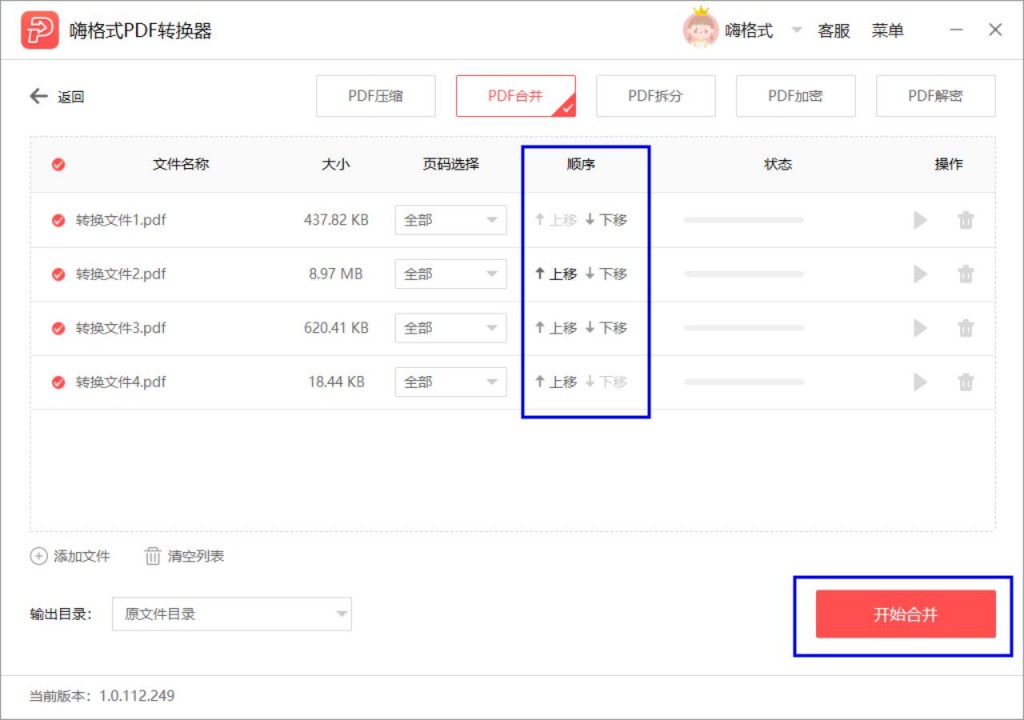
Task: Close the converter window
Action: pyautogui.click(x=995, y=29)
